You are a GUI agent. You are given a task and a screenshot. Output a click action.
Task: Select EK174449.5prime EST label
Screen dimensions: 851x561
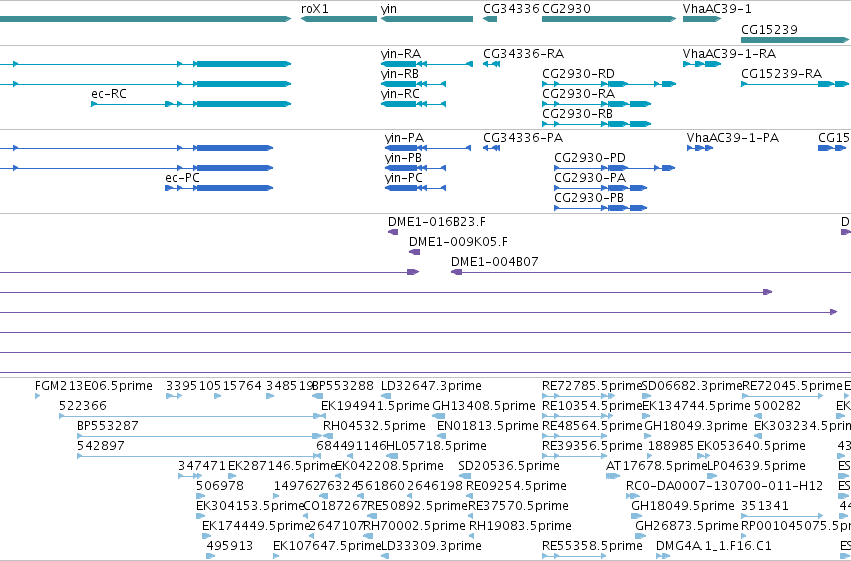[256, 526]
